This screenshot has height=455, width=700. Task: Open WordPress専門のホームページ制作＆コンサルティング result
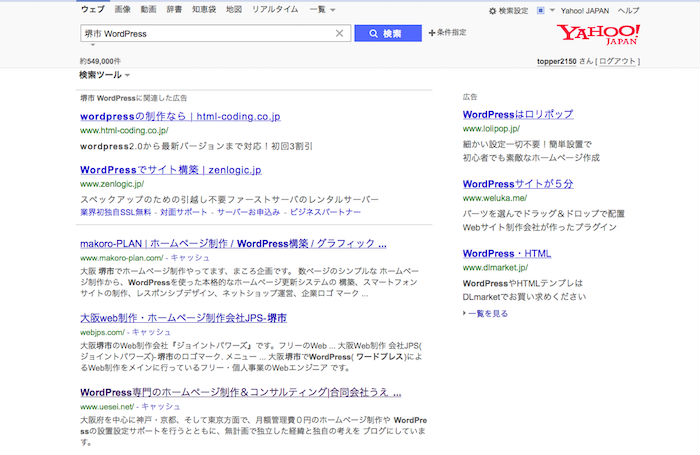pyautogui.click(x=241, y=392)
